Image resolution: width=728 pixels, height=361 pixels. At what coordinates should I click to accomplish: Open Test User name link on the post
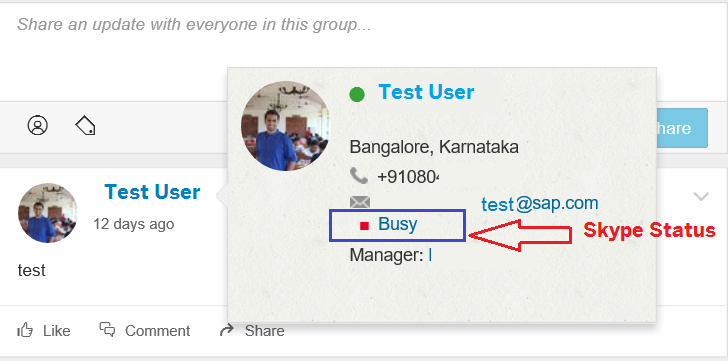[x=152, y=192]
